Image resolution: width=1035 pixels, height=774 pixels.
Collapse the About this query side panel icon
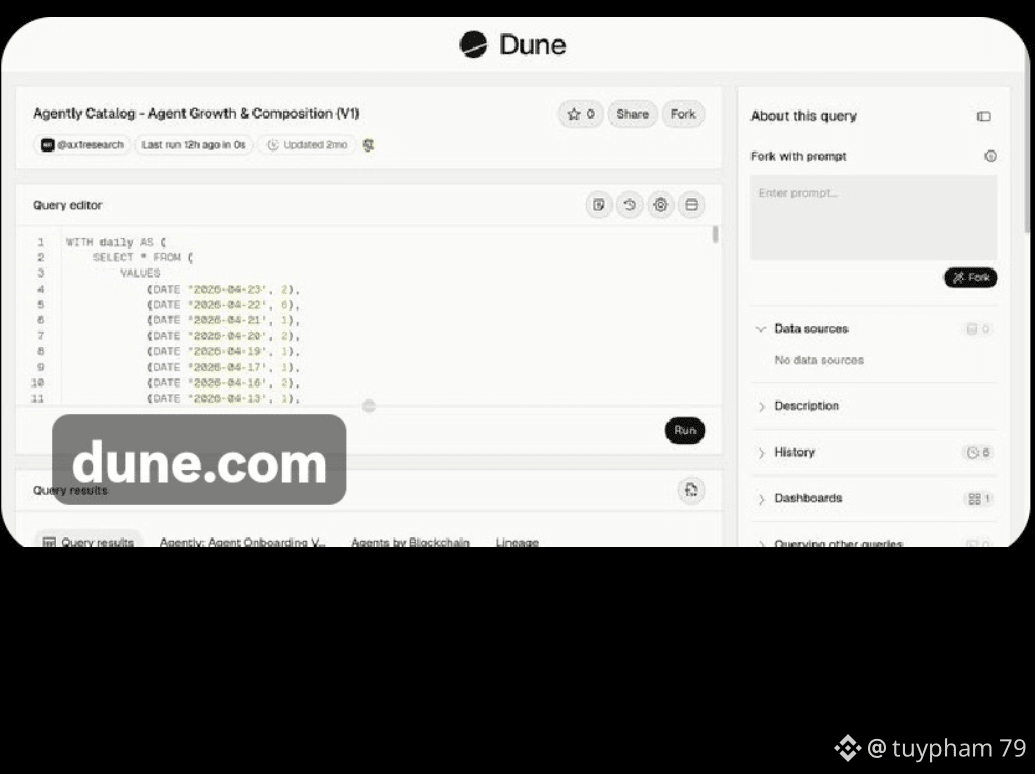(x=984, y=116)
